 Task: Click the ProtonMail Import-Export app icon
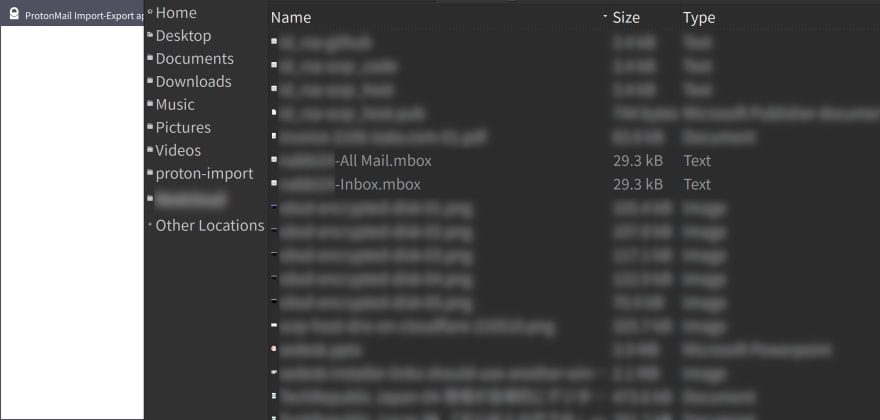tap(14, 15)
